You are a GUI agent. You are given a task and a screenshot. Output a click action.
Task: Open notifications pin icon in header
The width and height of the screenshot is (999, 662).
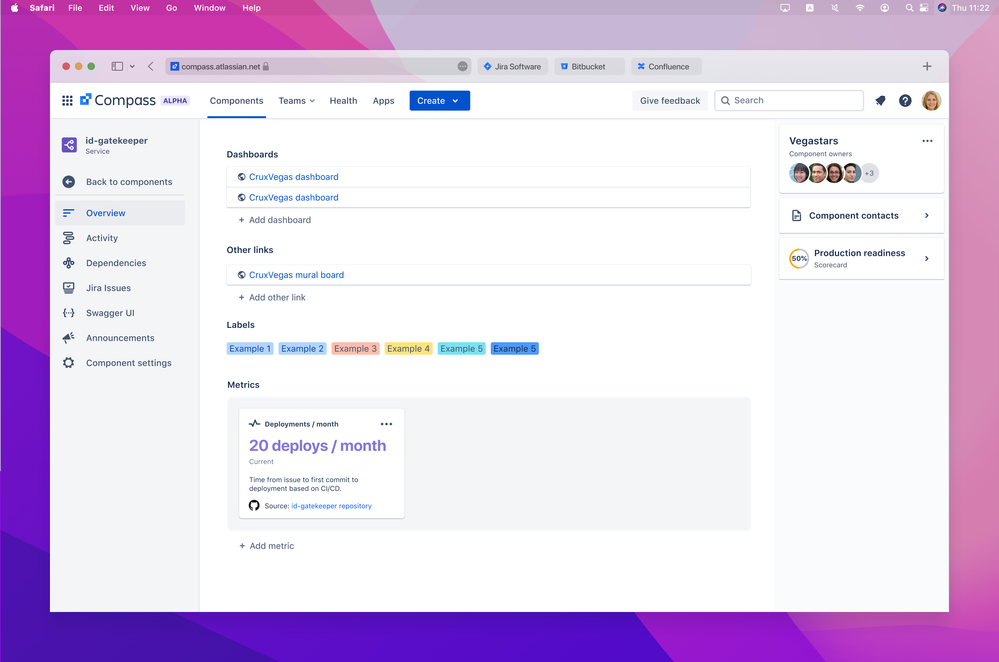point(880,101)
